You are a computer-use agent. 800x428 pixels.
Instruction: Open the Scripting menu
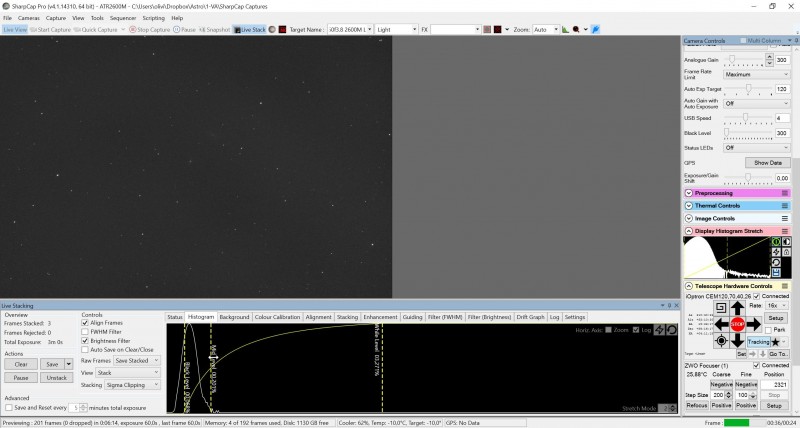[x=153, y=18]
